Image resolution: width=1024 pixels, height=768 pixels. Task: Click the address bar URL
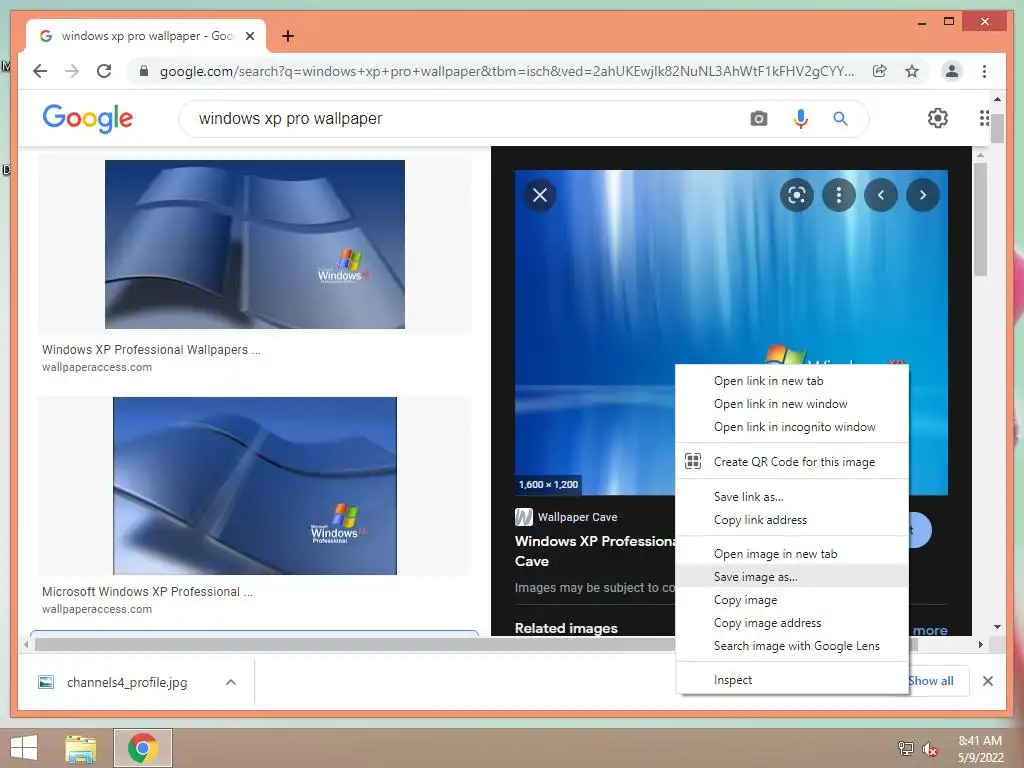(507, 71)
